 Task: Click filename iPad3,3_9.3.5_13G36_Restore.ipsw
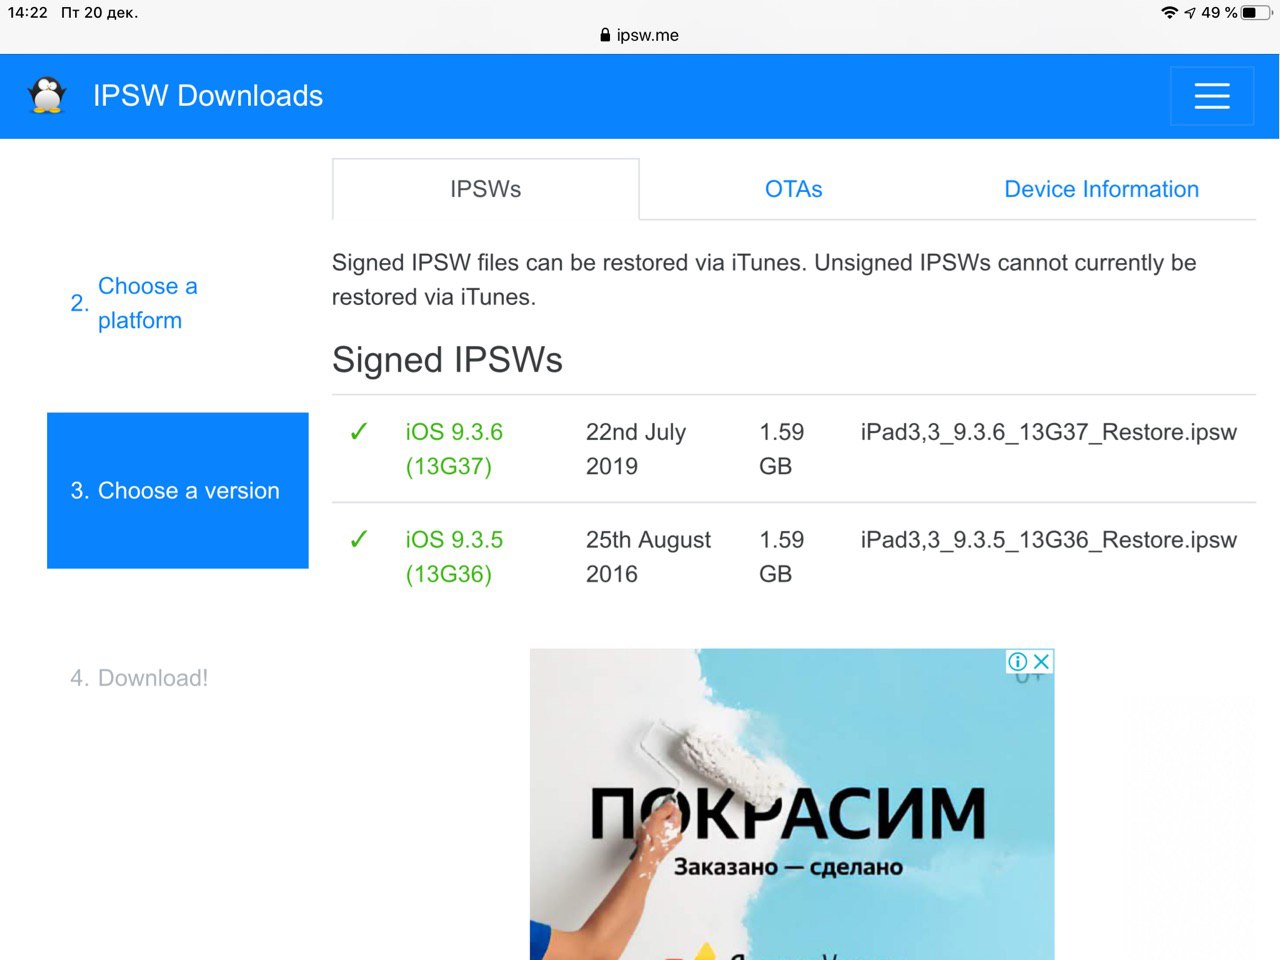click(x=1049, y=540)
